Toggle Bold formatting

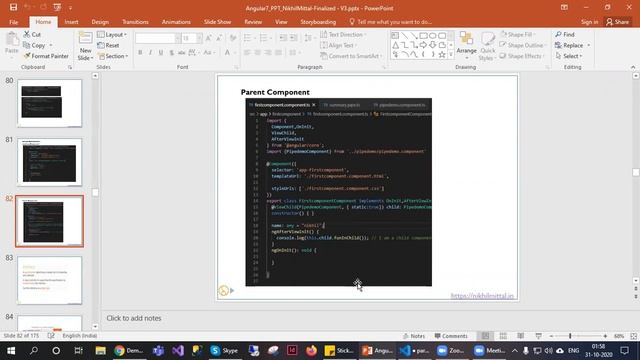pyautogui.click(x=140, y=52)
